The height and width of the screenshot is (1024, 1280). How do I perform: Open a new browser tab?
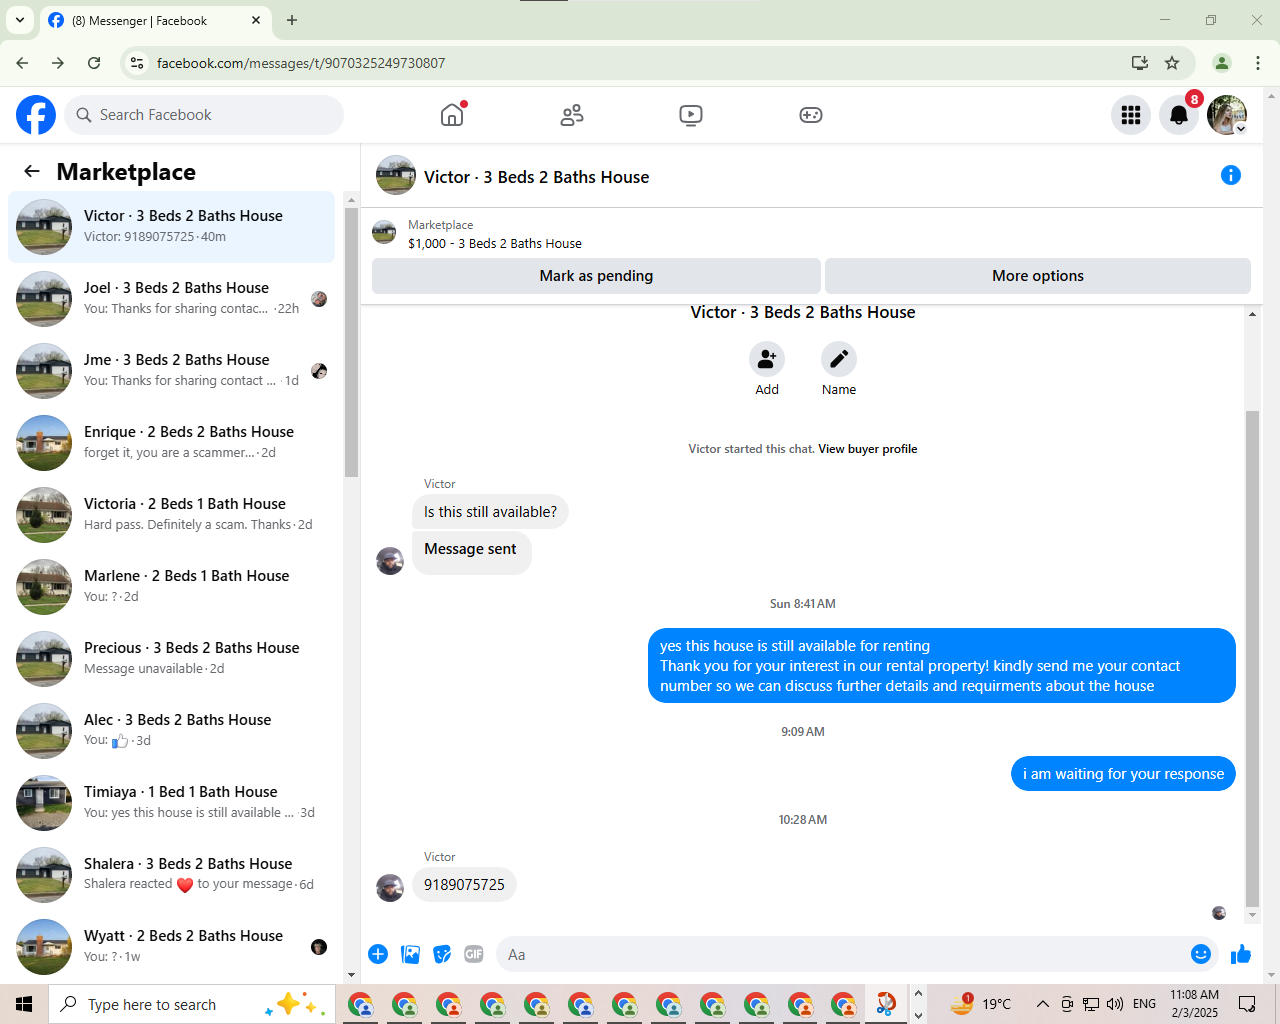[x=292, y=20]
